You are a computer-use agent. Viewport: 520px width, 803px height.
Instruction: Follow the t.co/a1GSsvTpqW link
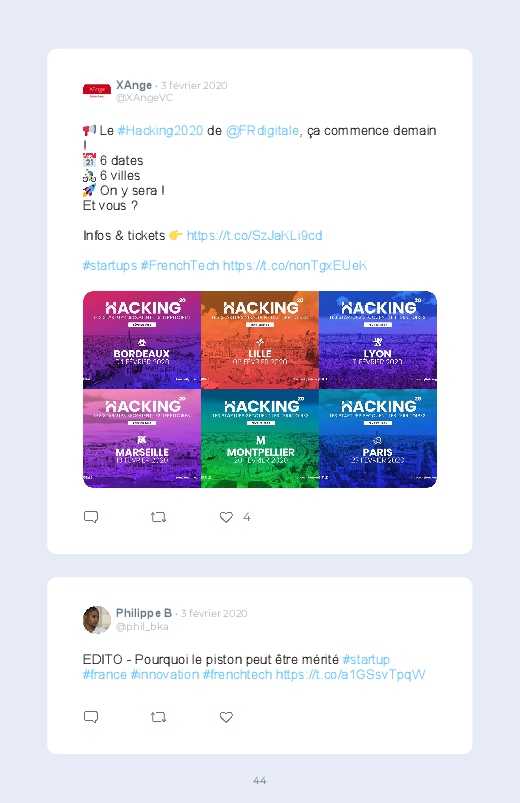point(350,674)
